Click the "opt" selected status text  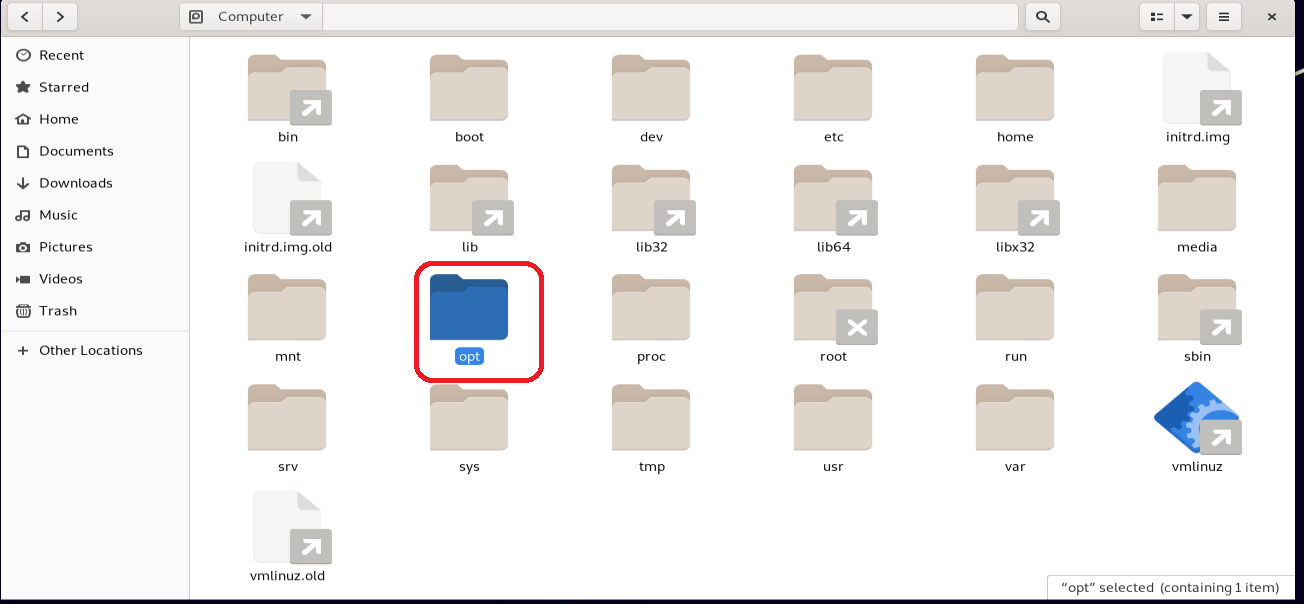click(x=1170, y=588)
